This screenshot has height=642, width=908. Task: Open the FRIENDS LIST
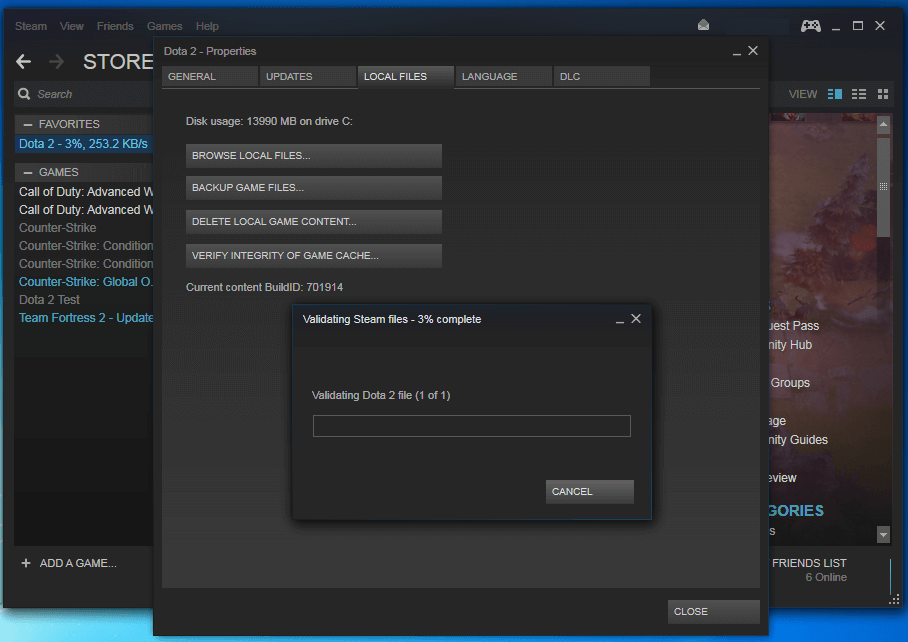point(809,563)
